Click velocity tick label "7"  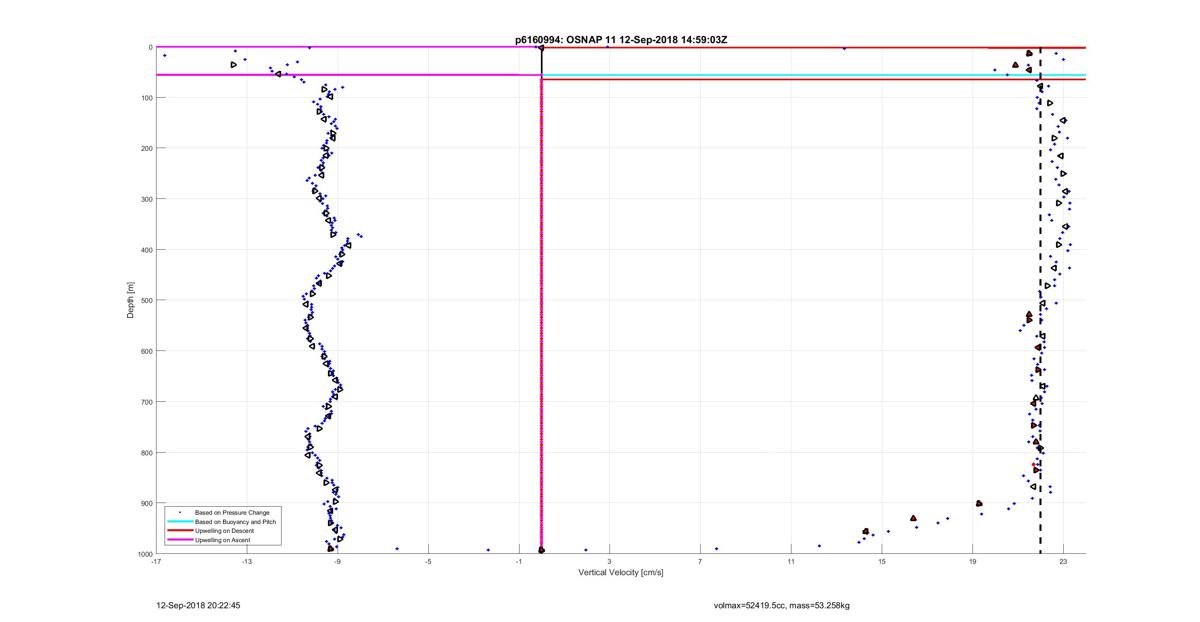pyautogui.click(x=700, y=562)
